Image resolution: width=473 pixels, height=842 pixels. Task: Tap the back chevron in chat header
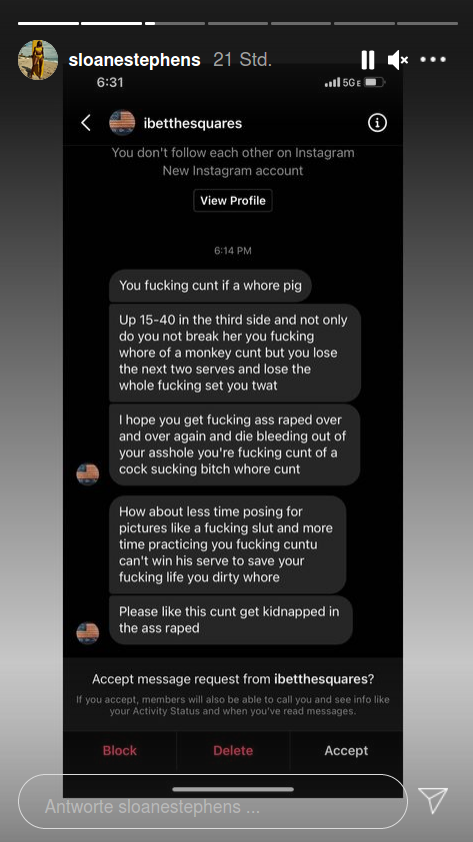(x=86, y=123)
